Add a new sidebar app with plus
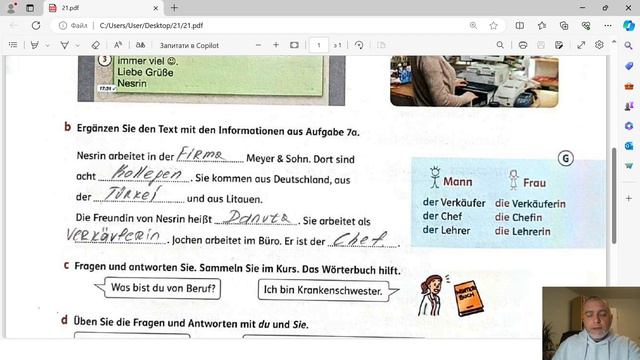640x360 pixels. tap(629, 198)
